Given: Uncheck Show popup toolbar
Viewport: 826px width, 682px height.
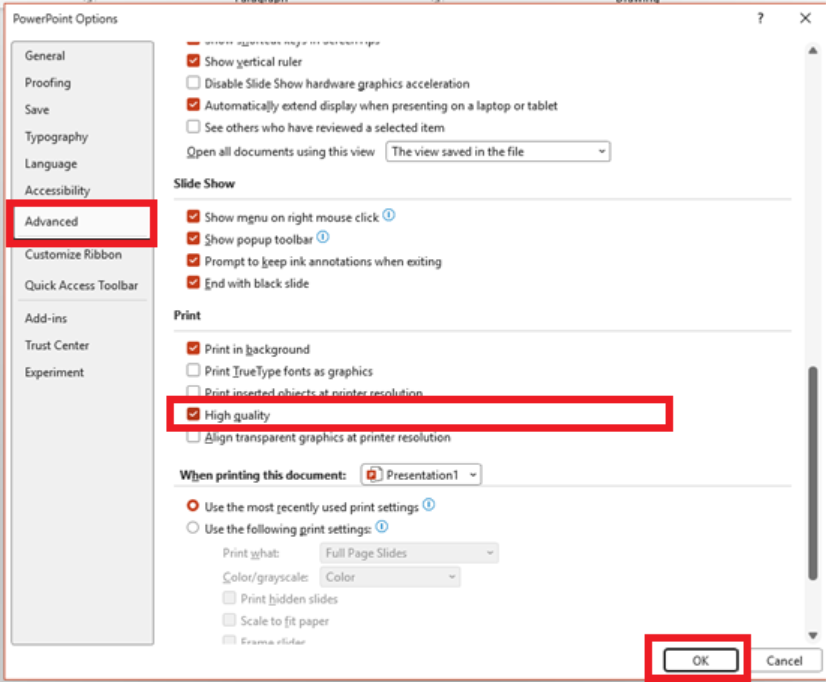Looking at the screenshot, I should point(193,239).
